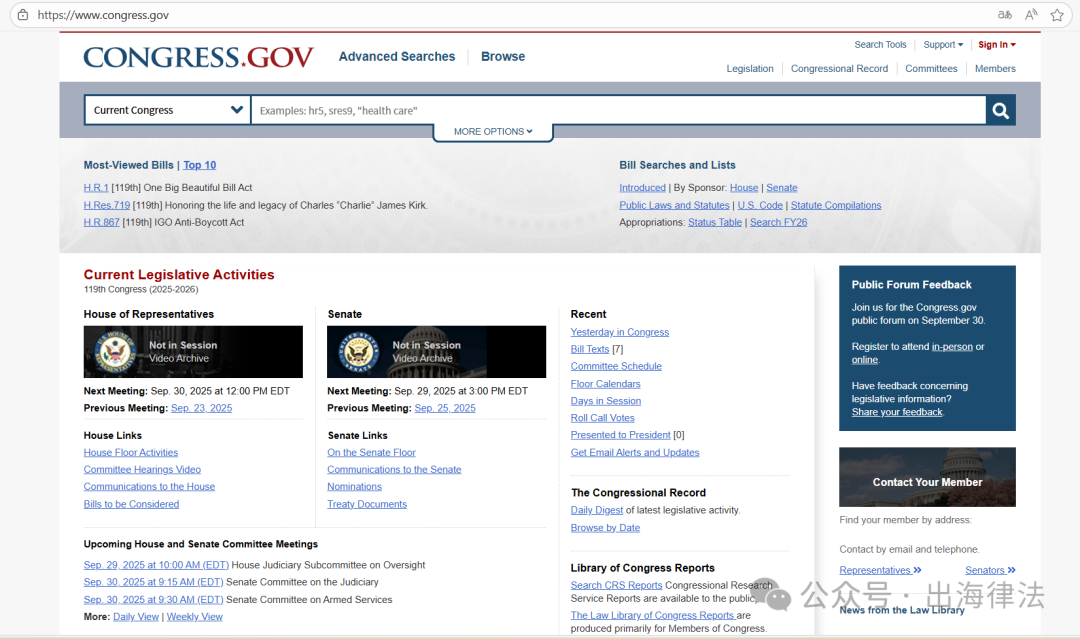Go to Legislation in top navigation

pyautogui.click(x=749, y=69)
